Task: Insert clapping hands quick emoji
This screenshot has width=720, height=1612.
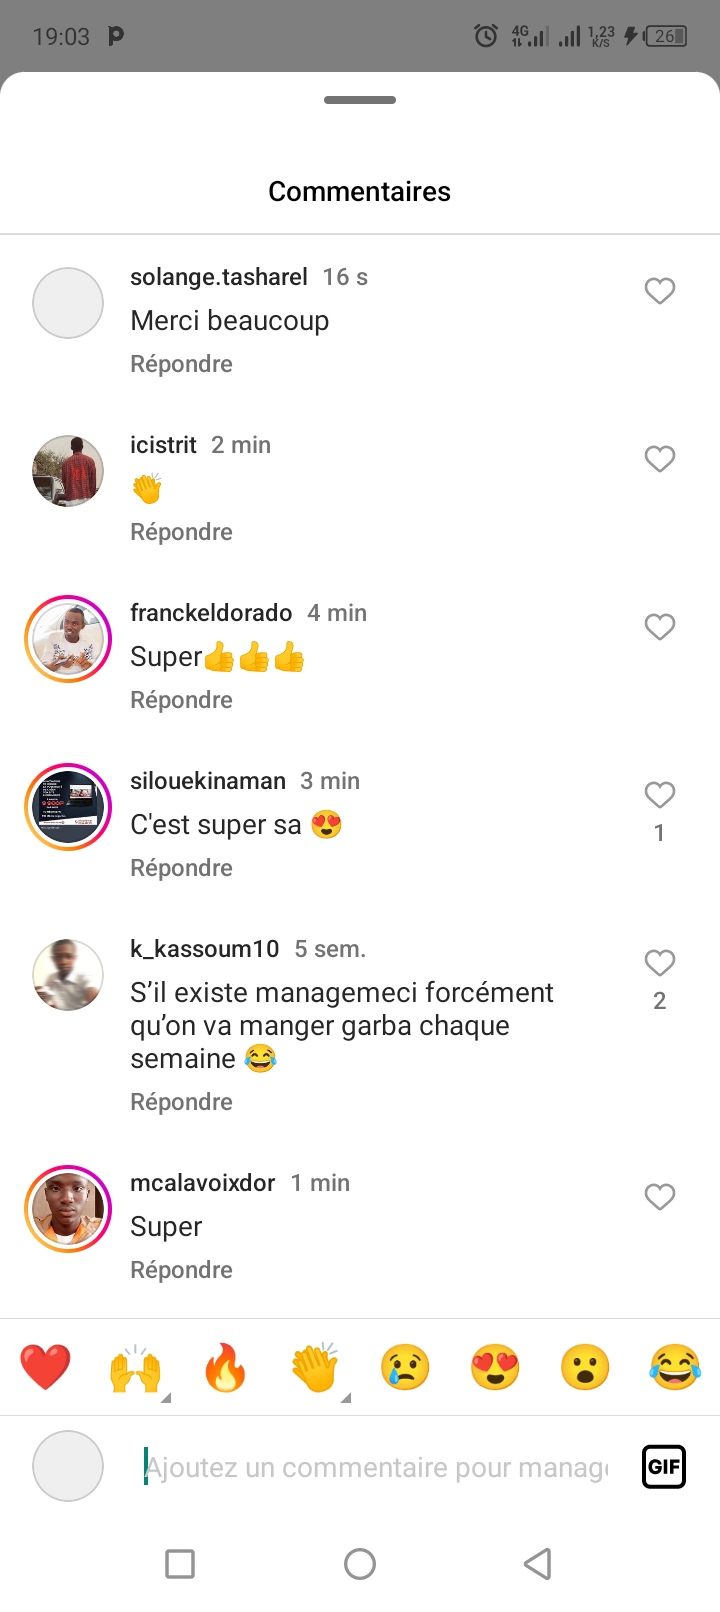Action: [315, 1367]
